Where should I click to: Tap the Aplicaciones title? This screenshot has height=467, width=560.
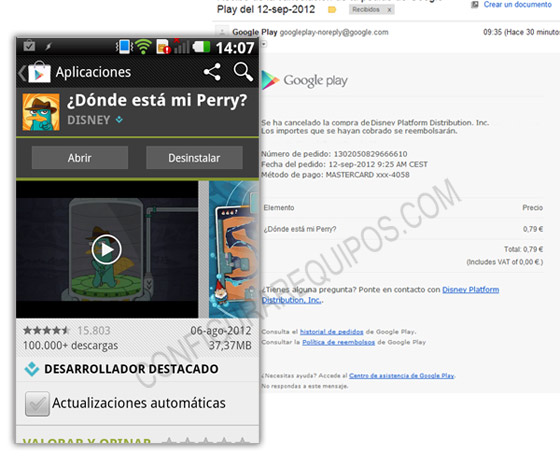coord(93,72)
